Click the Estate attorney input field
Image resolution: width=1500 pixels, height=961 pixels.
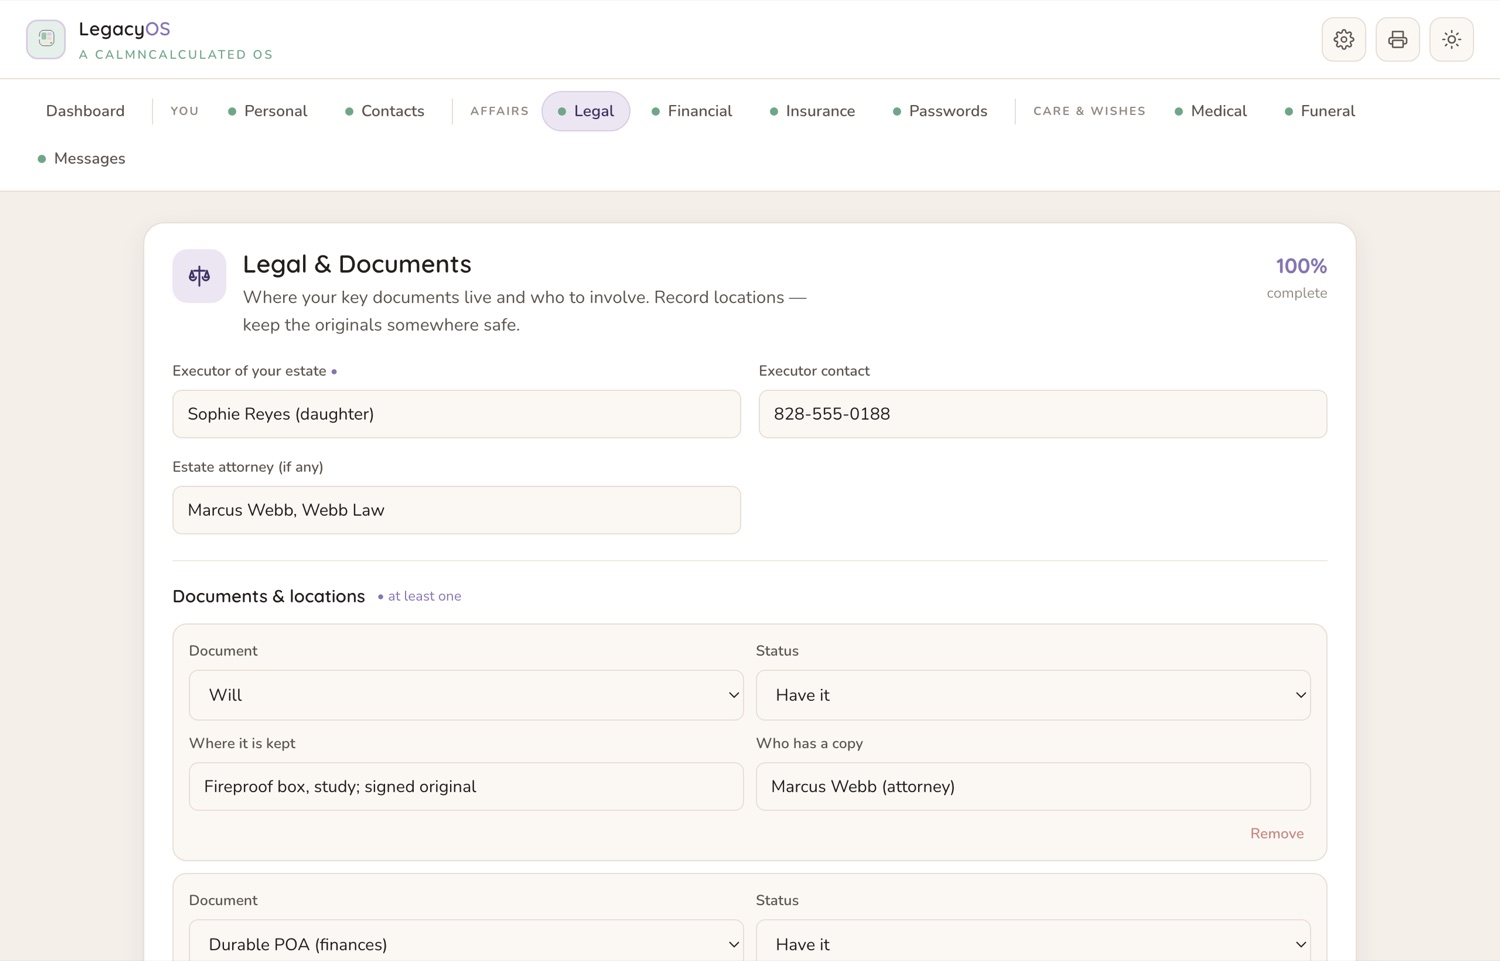[456, 510]
